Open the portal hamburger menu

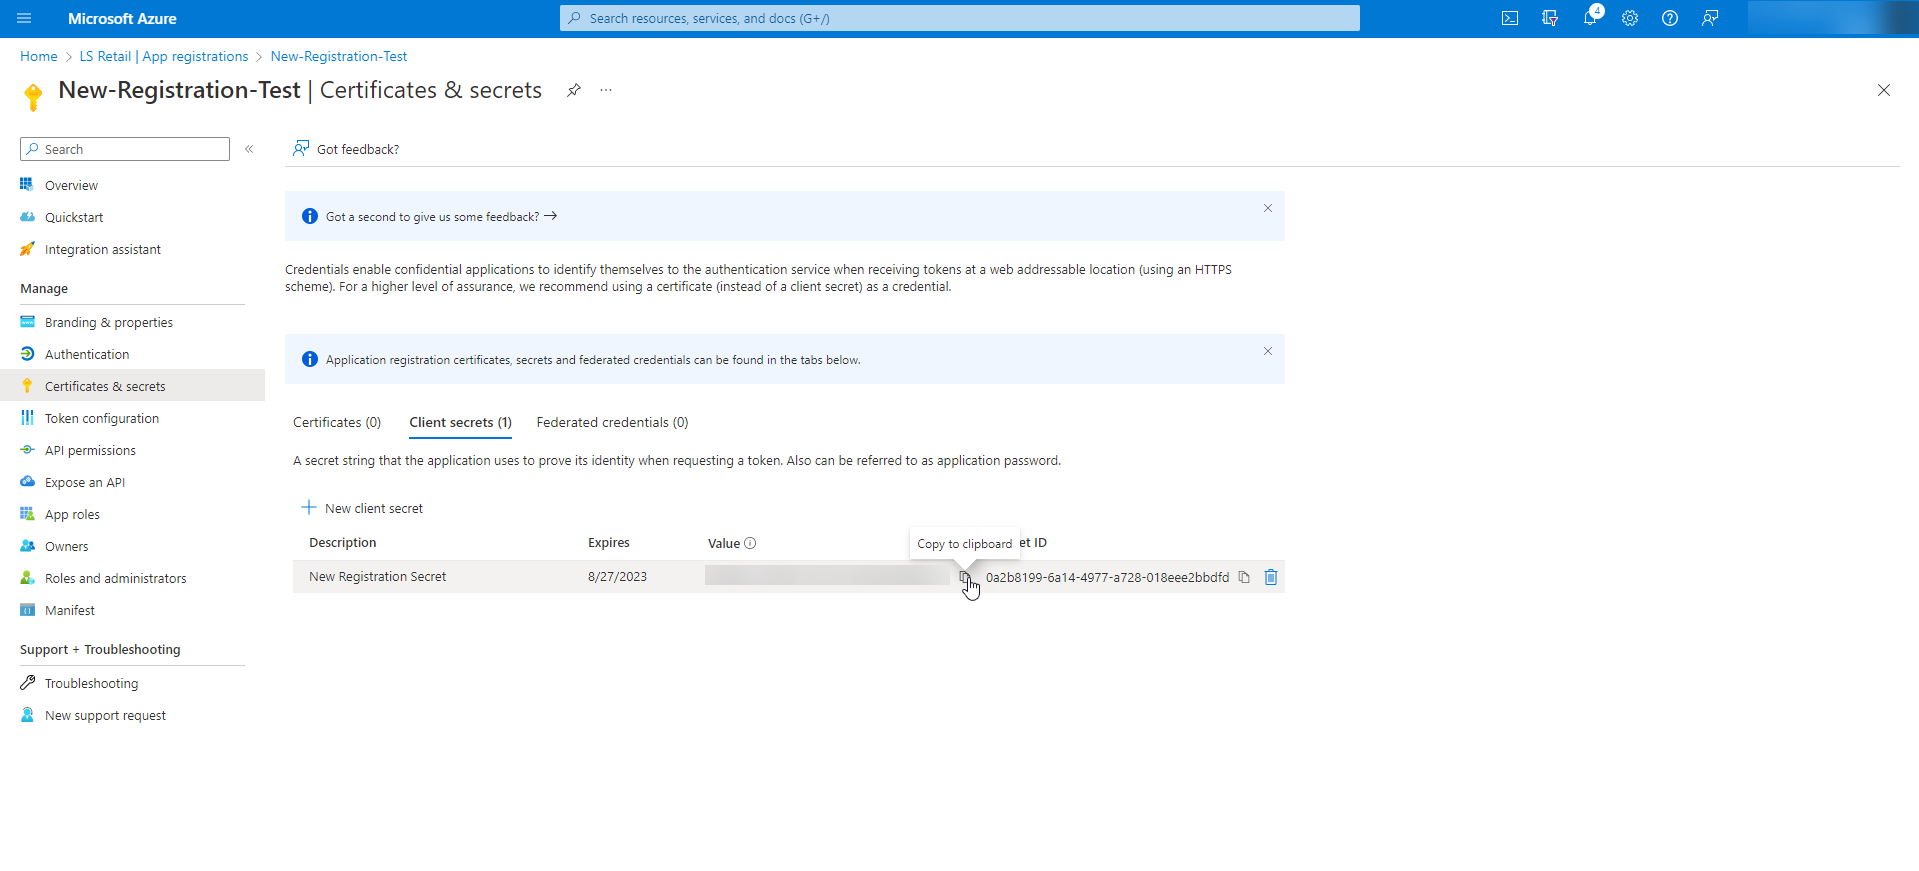24,18
